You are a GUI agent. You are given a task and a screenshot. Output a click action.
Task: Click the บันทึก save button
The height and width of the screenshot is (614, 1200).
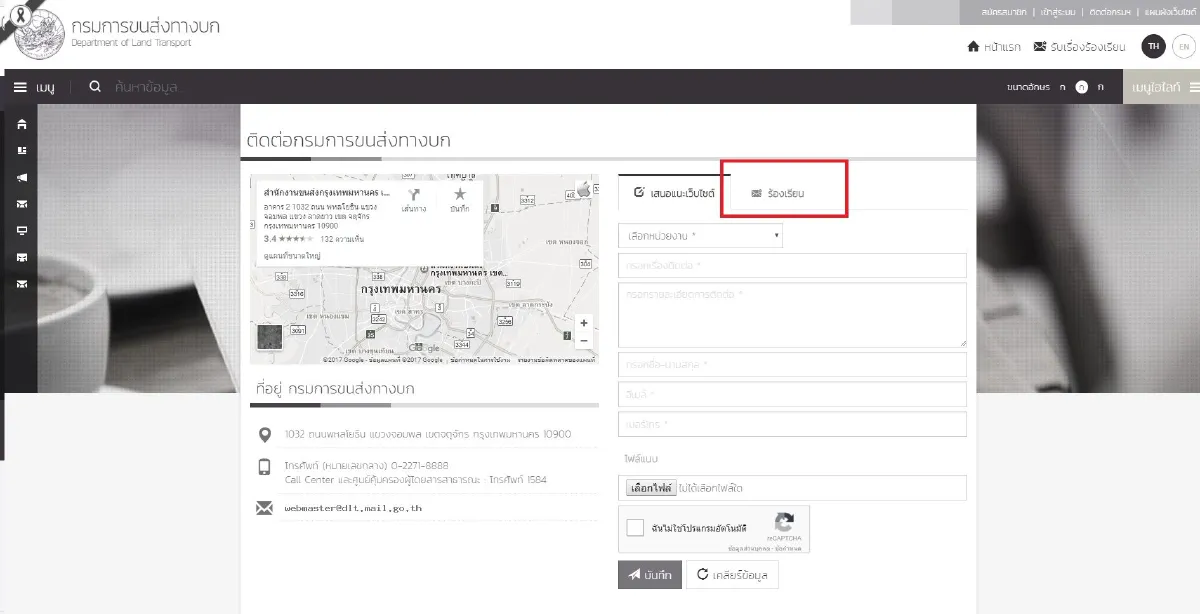(x=649, y=574)
